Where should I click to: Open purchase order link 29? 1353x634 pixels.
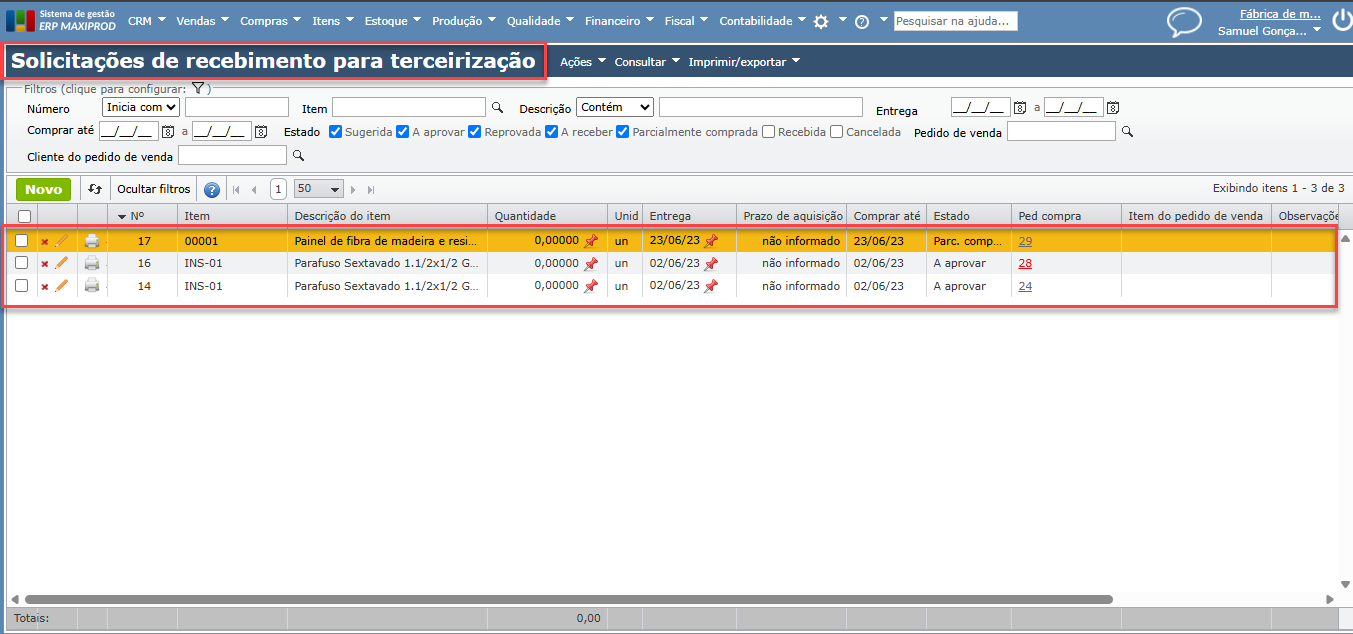click(x=1025, y=241)
